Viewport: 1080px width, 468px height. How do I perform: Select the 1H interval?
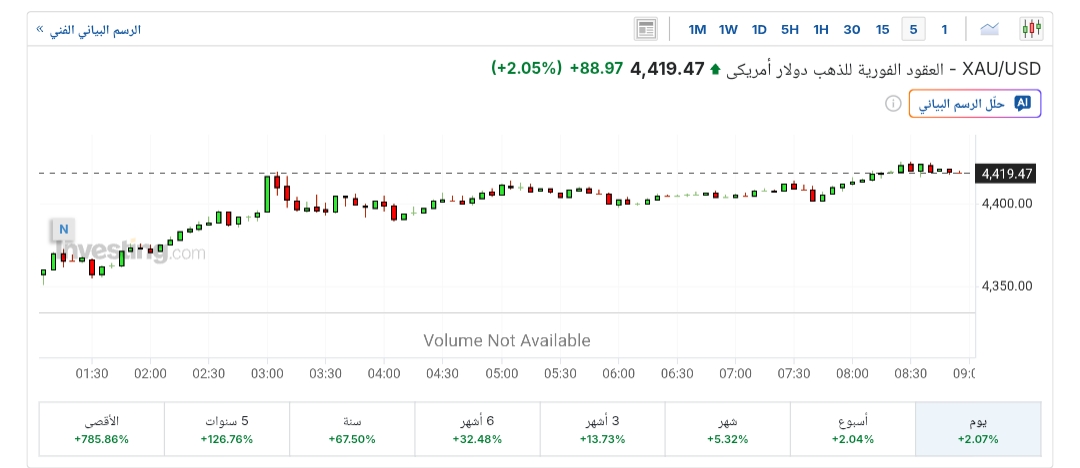(x=821, y=29)
